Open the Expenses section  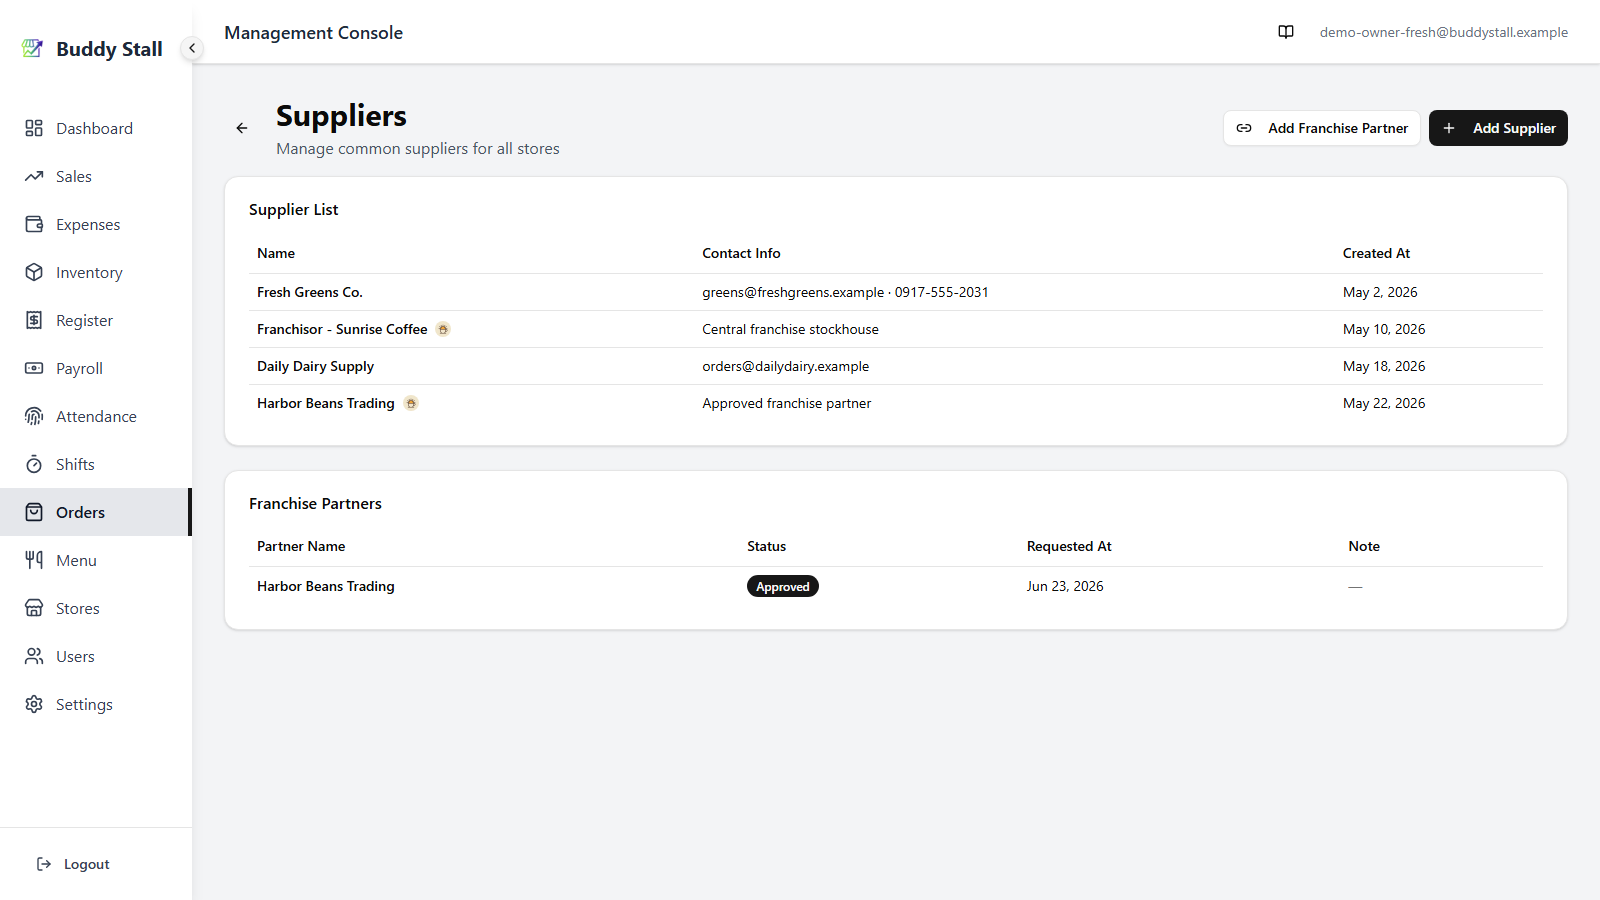[96, 224]
